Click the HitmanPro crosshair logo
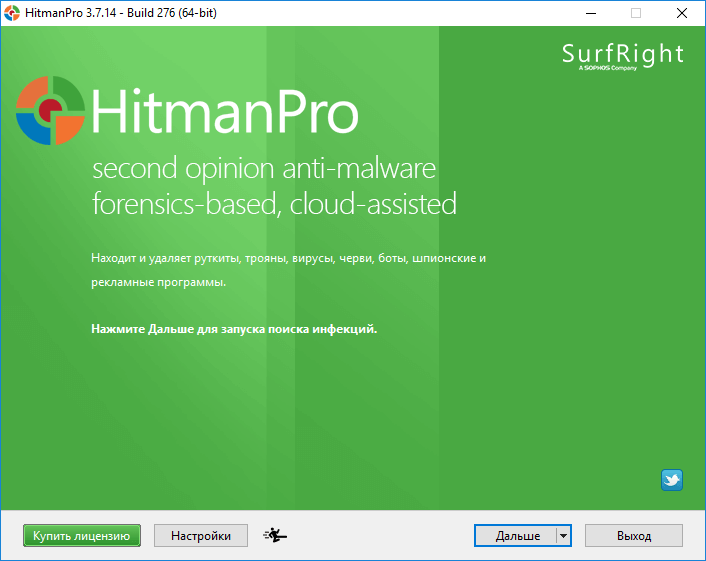Image resolution: width=706 pixels, height=561 pixels. point(50,111)
